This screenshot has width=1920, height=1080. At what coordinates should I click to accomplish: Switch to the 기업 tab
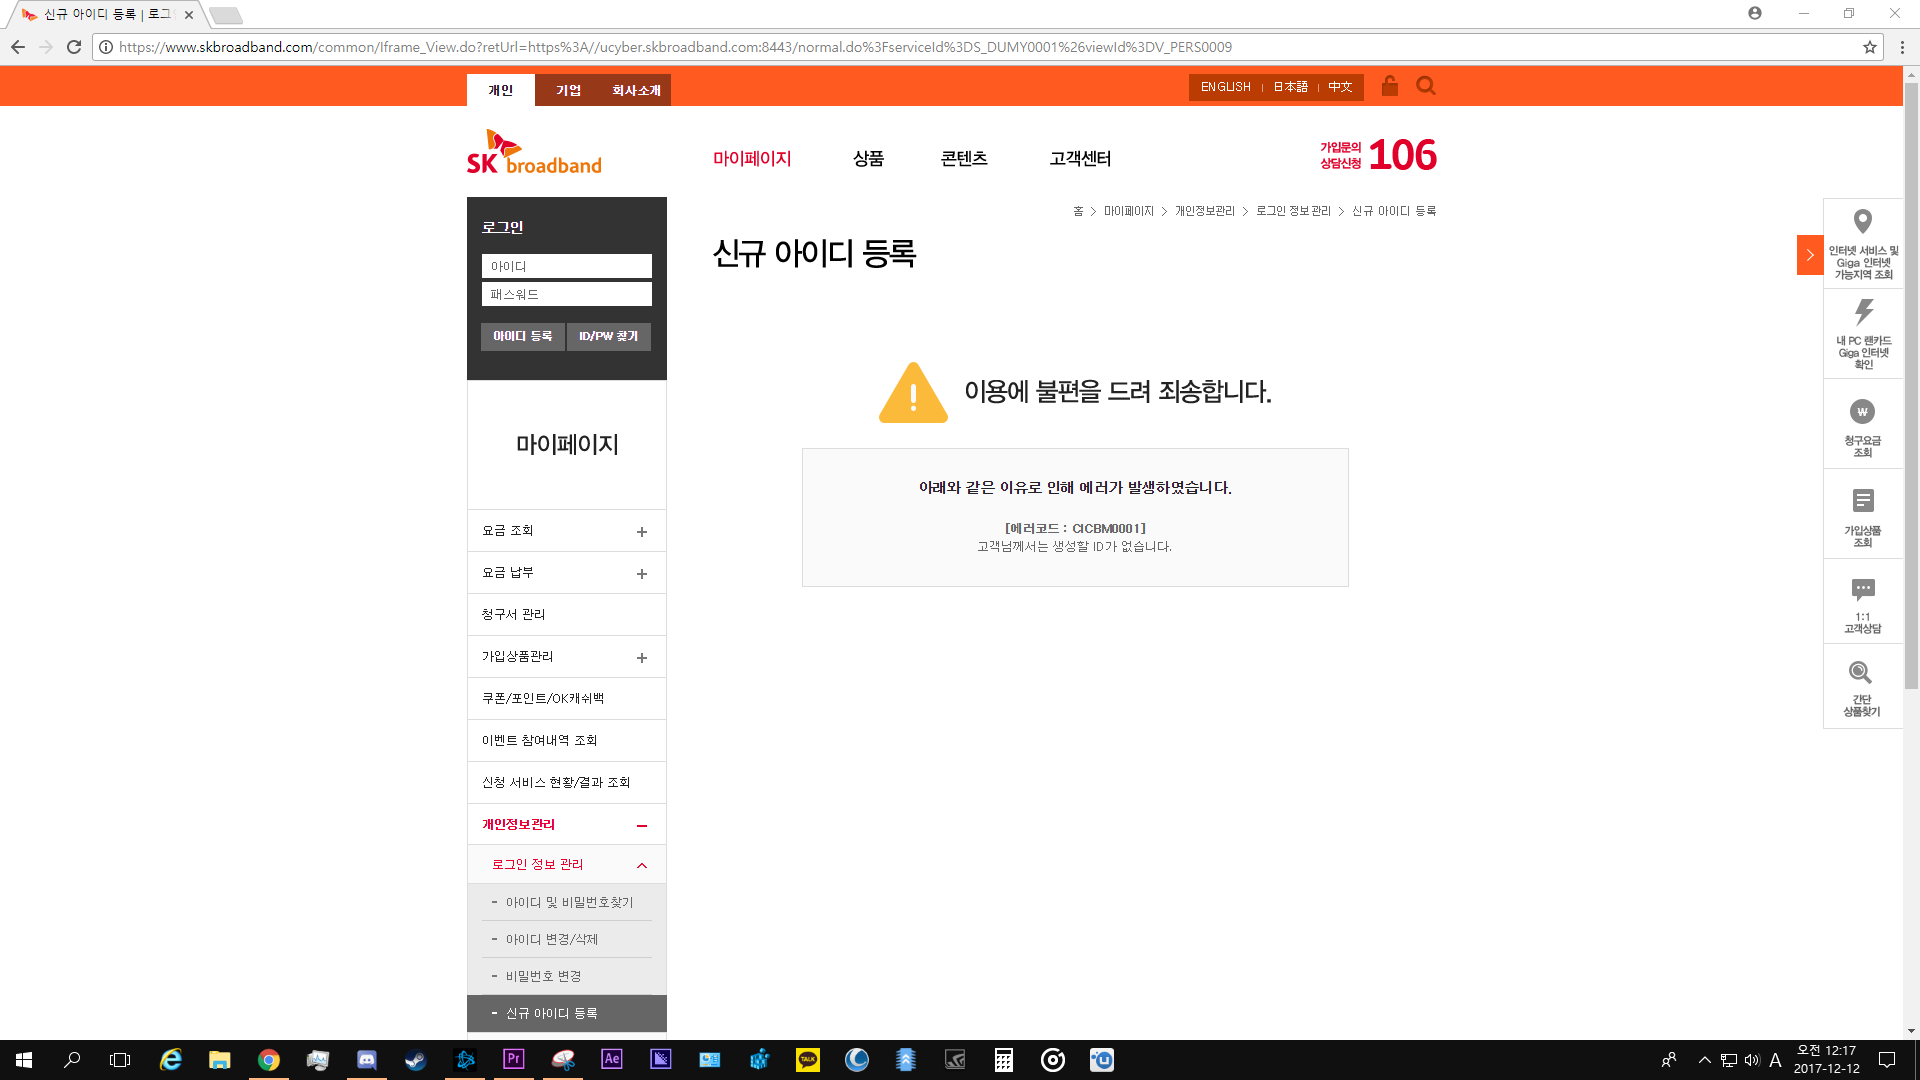point(568,90)
